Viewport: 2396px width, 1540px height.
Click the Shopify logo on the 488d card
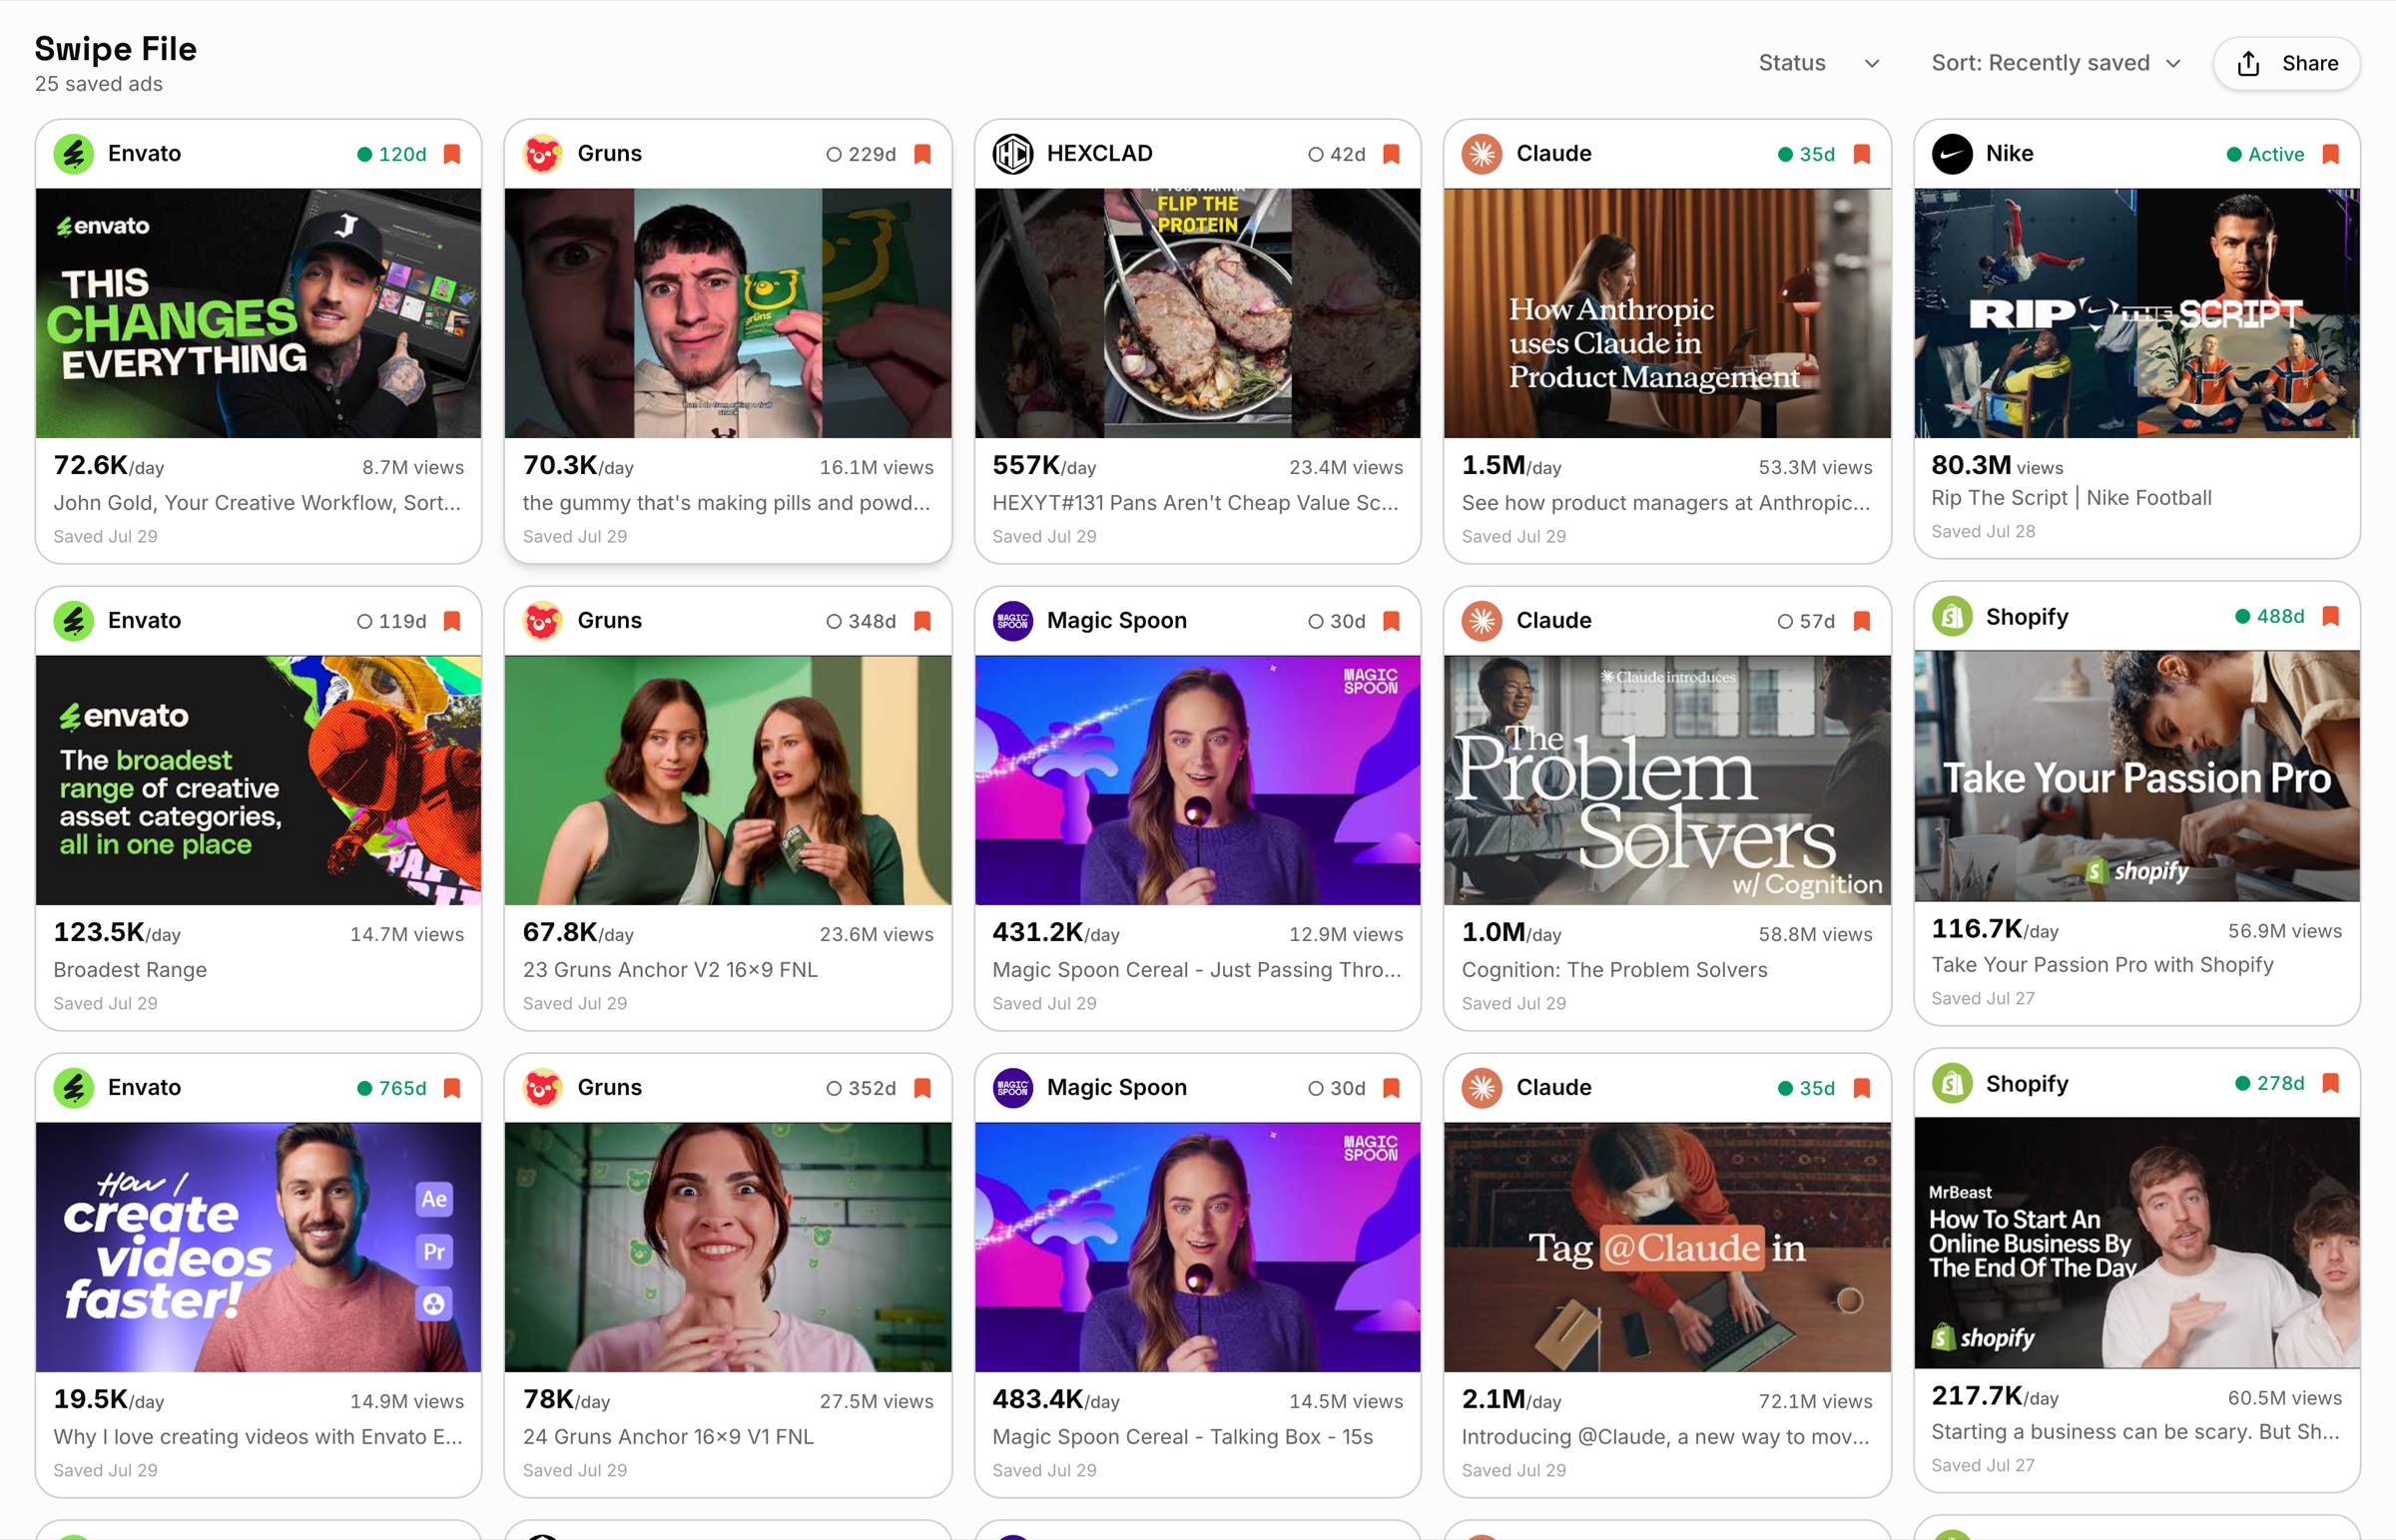click(1952, 616)
